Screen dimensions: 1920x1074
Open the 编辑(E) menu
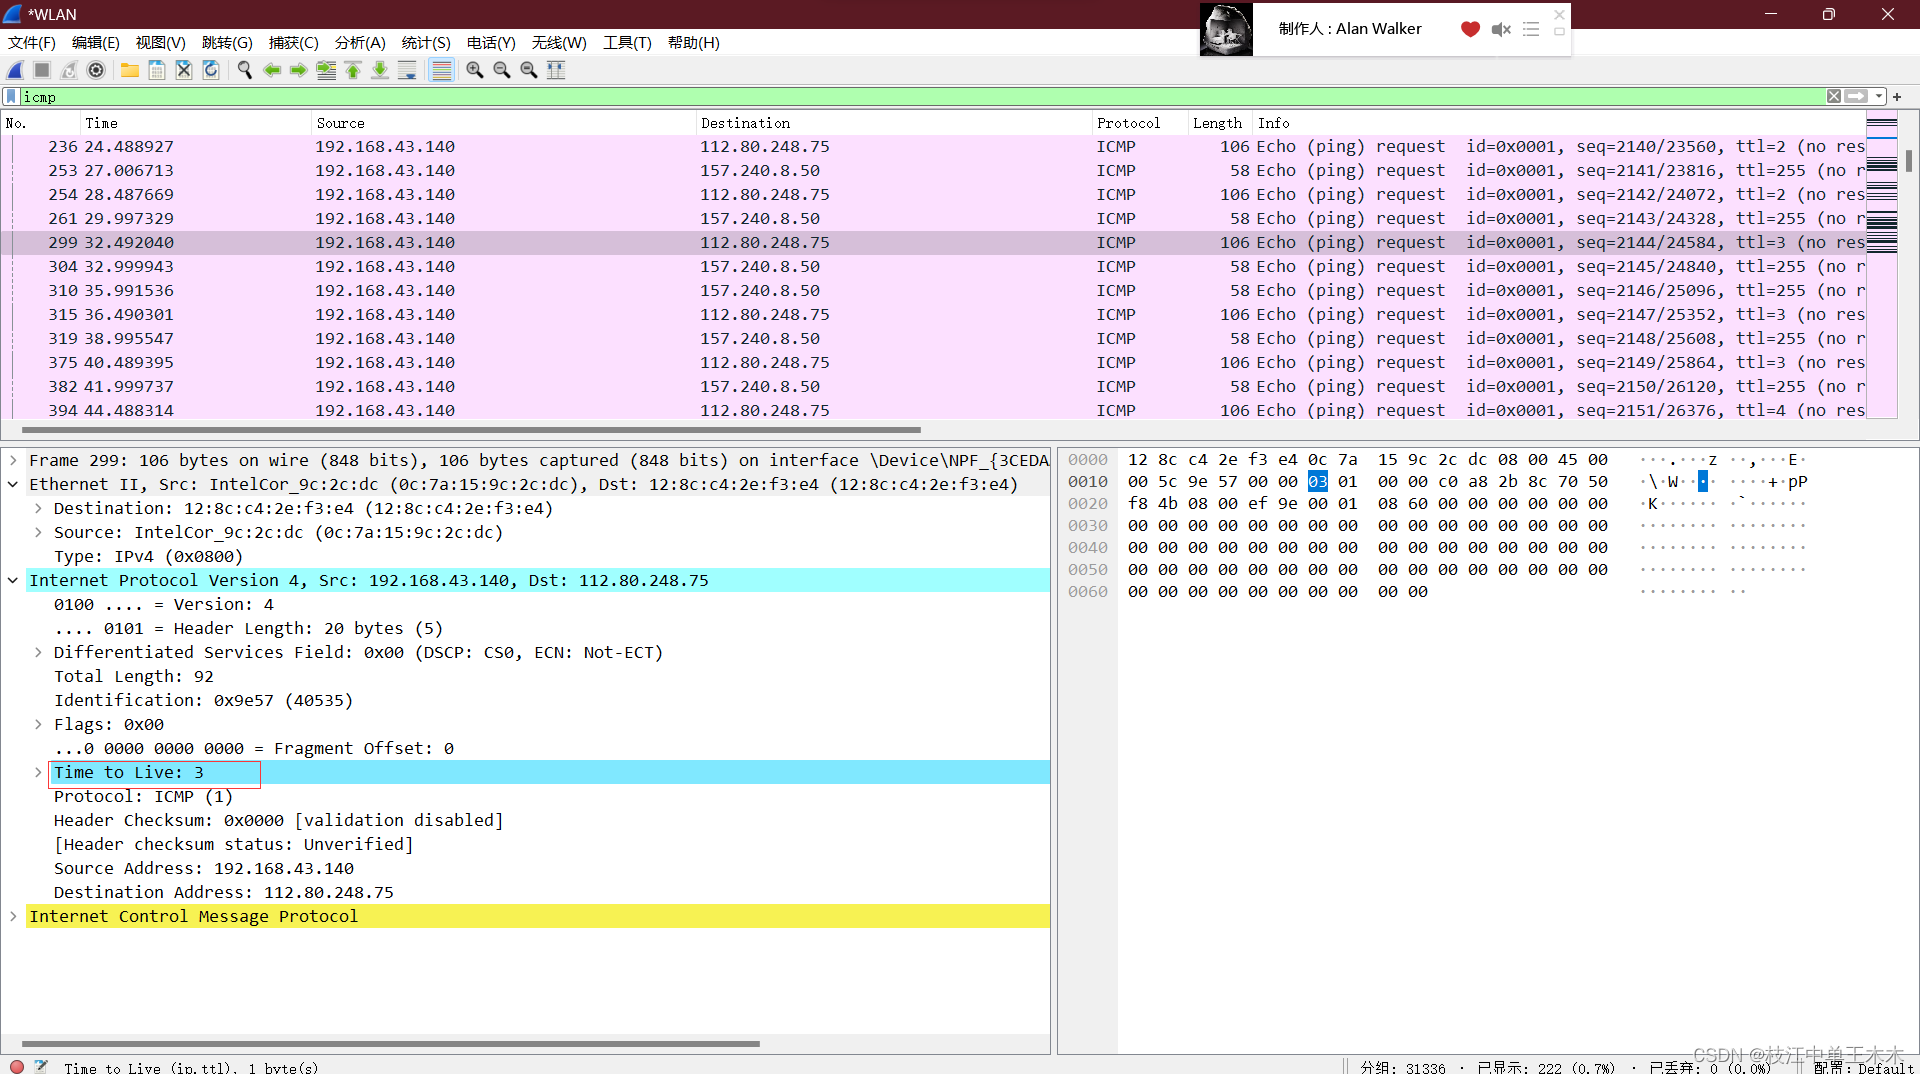[96, 43]
